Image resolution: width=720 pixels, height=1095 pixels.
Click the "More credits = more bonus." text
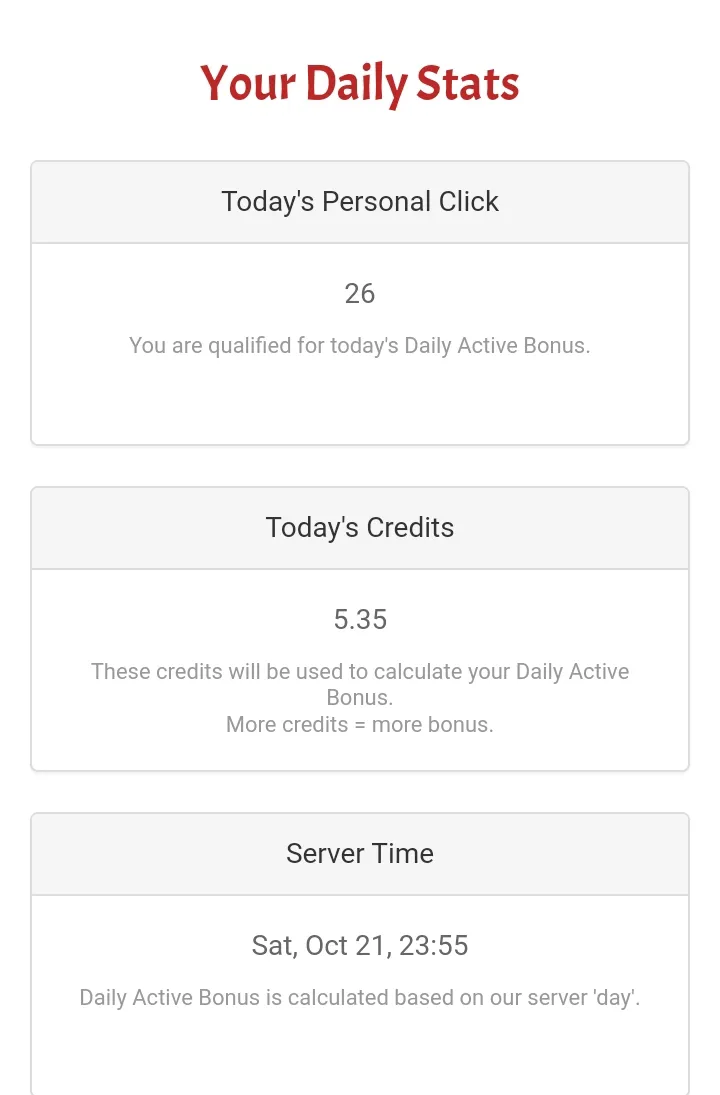[x=360, y=724]
